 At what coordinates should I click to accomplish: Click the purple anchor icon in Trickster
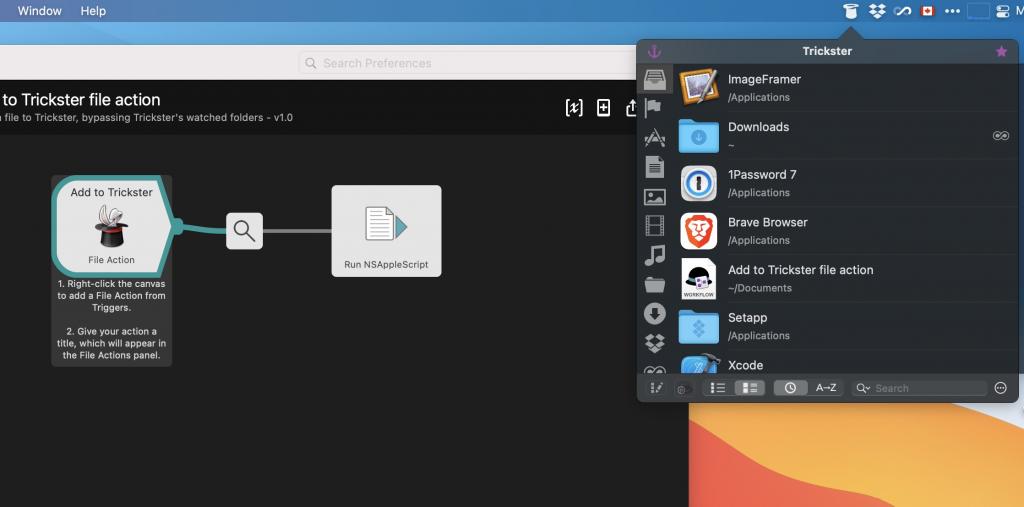click(x=655, y=51)
